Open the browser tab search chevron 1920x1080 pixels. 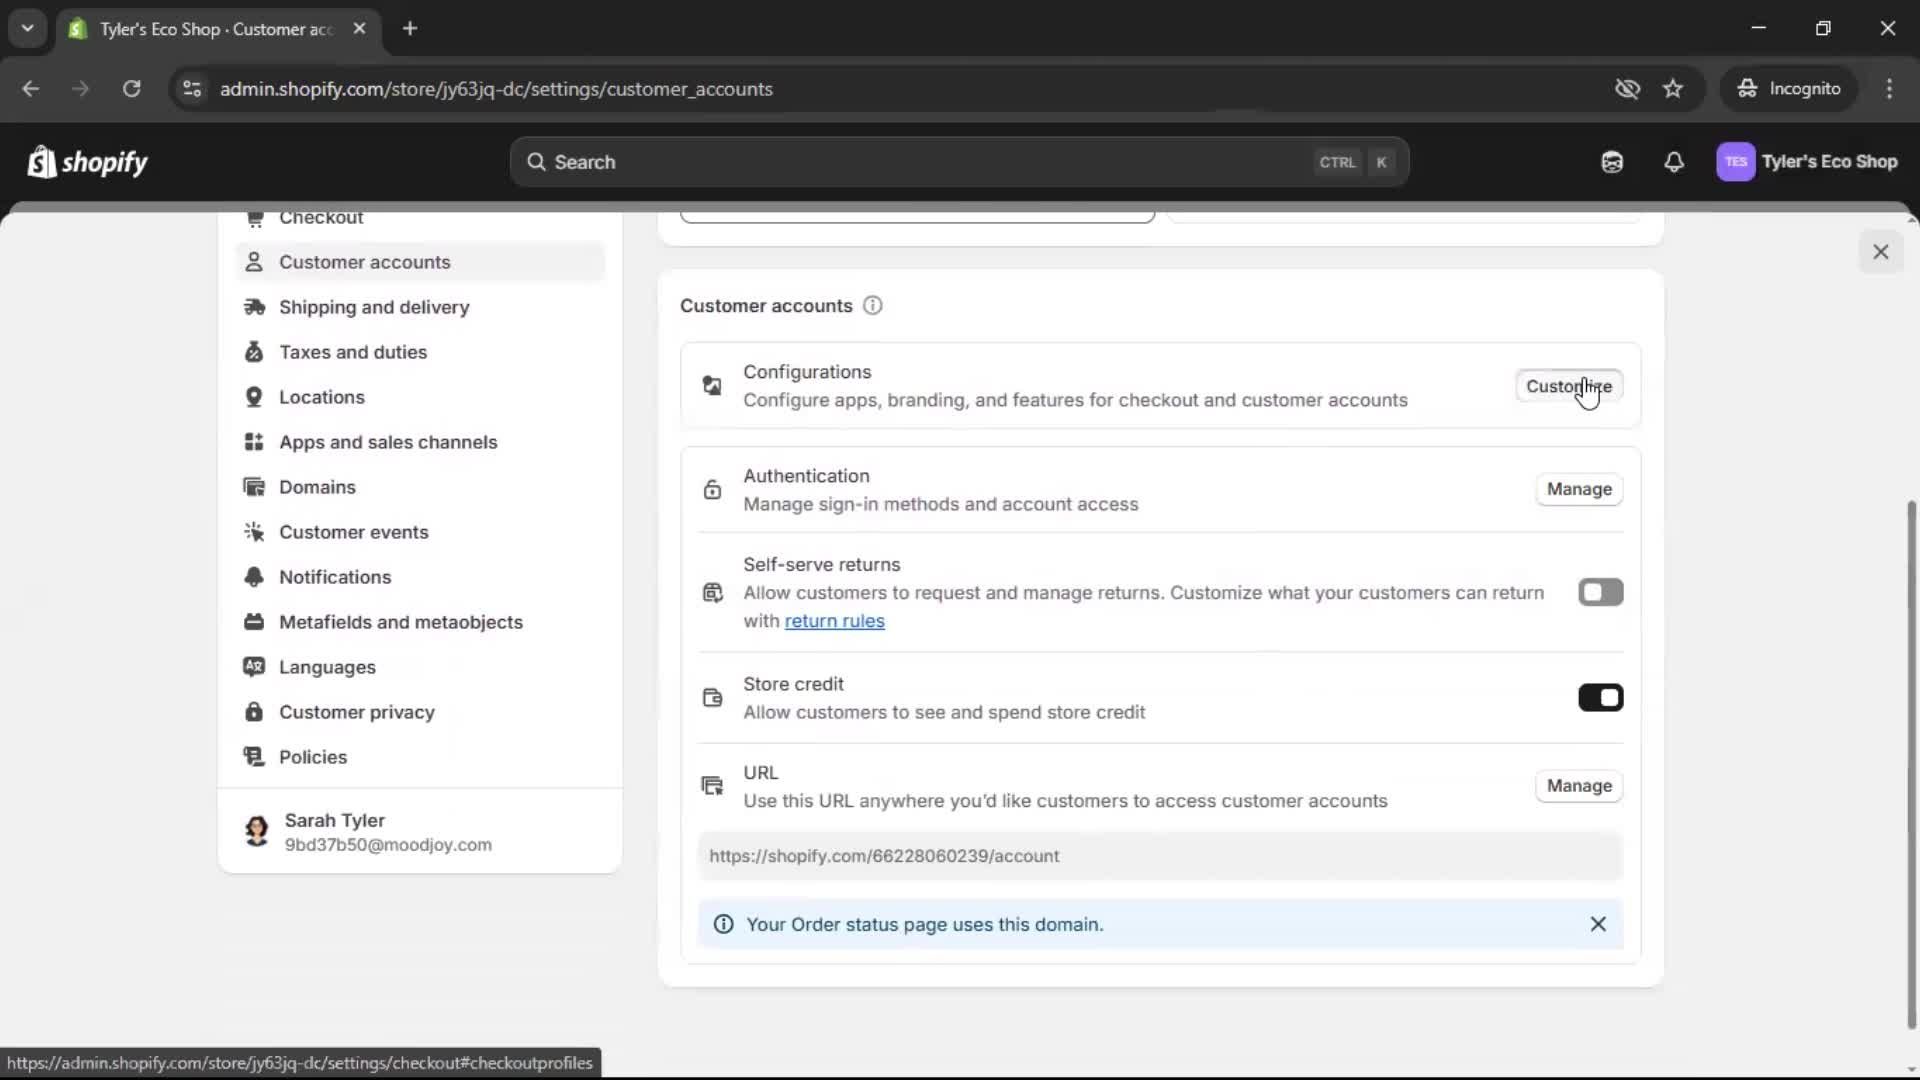pyautogui.click(x=27, y=28)
